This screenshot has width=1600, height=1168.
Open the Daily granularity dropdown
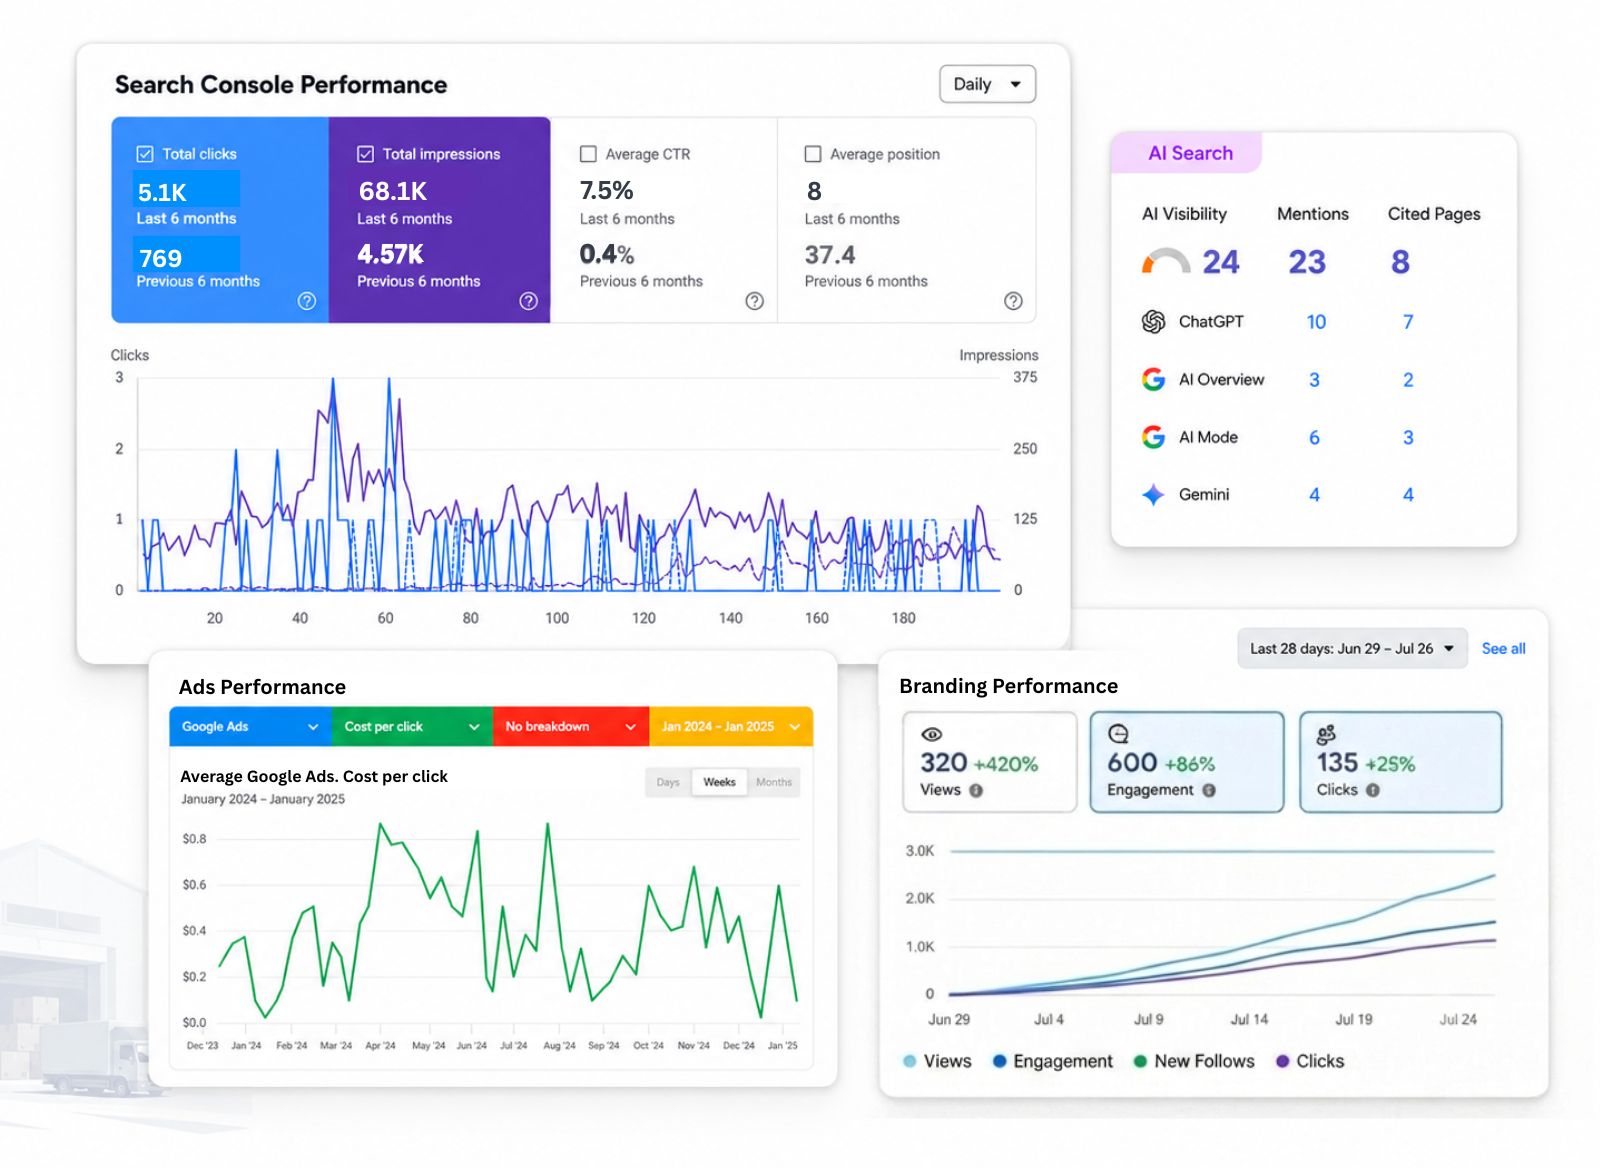pos(987,84)
